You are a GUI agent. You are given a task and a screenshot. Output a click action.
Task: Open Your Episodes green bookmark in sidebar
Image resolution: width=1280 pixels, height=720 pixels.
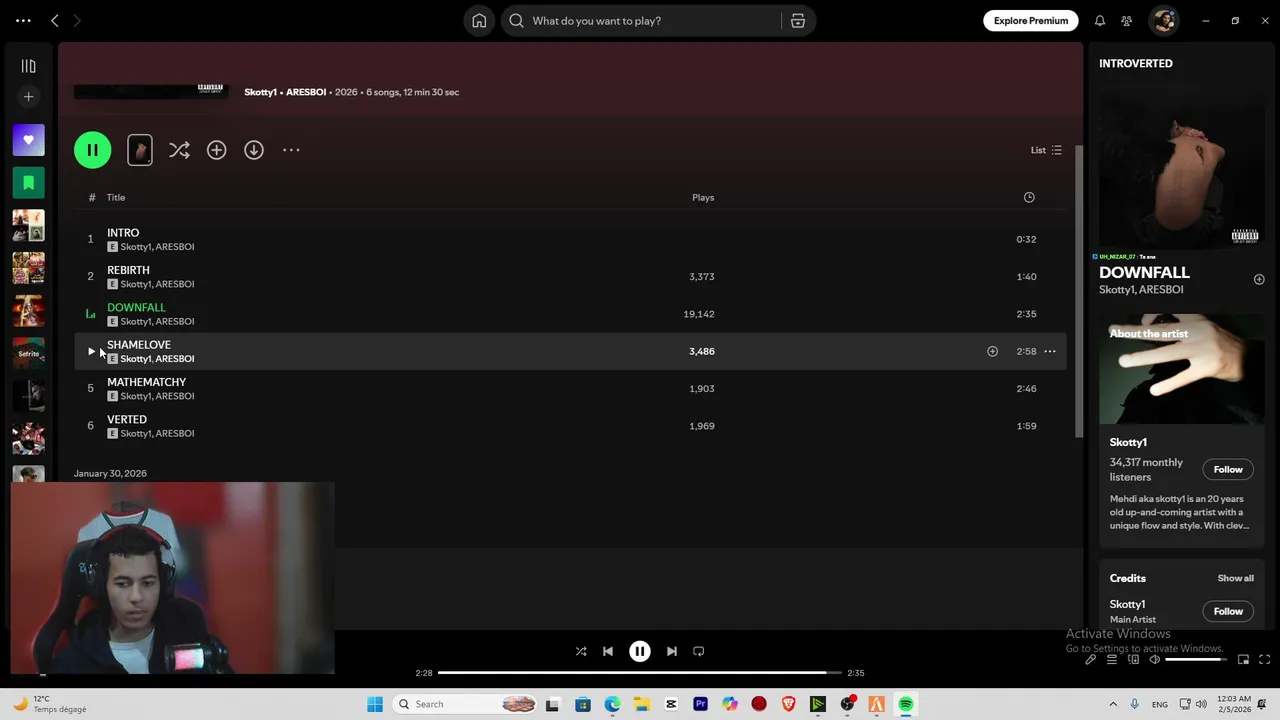[28, 183]
